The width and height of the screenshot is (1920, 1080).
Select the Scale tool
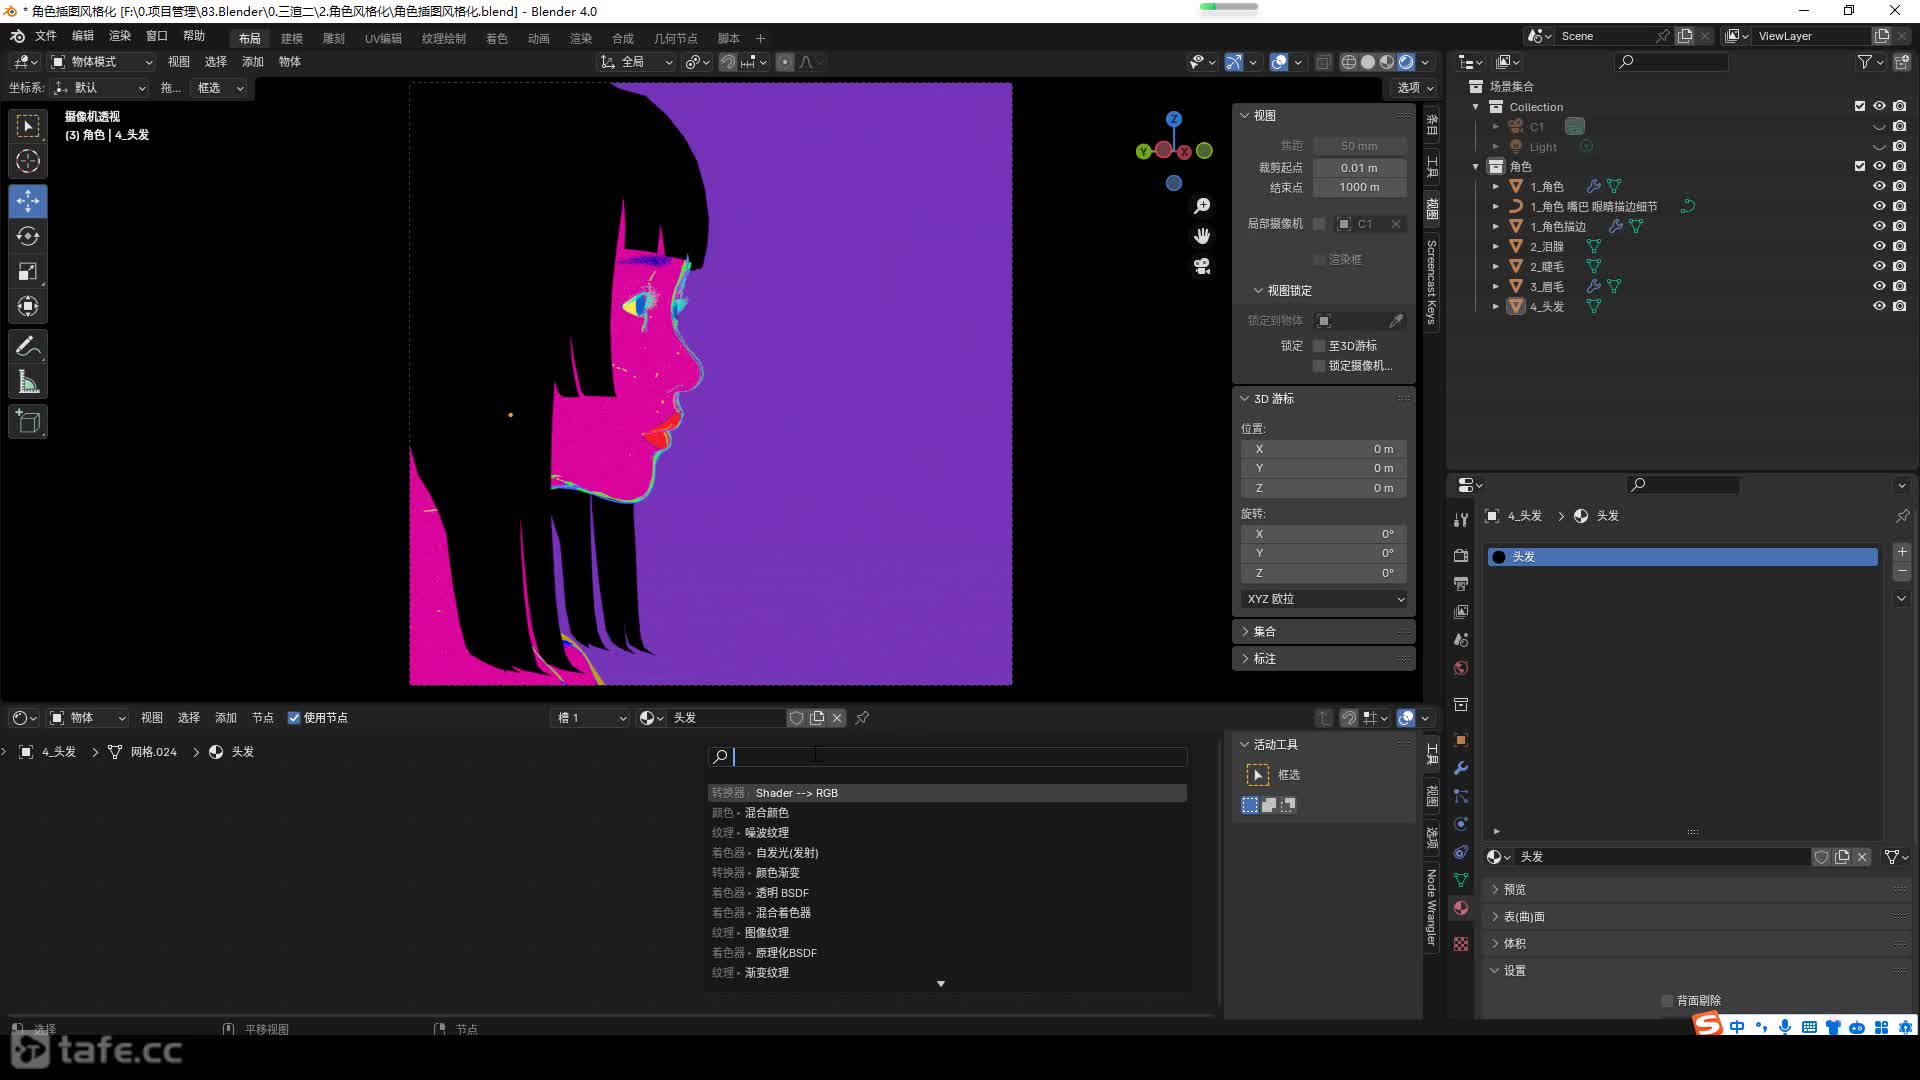(x=28, y=271)
